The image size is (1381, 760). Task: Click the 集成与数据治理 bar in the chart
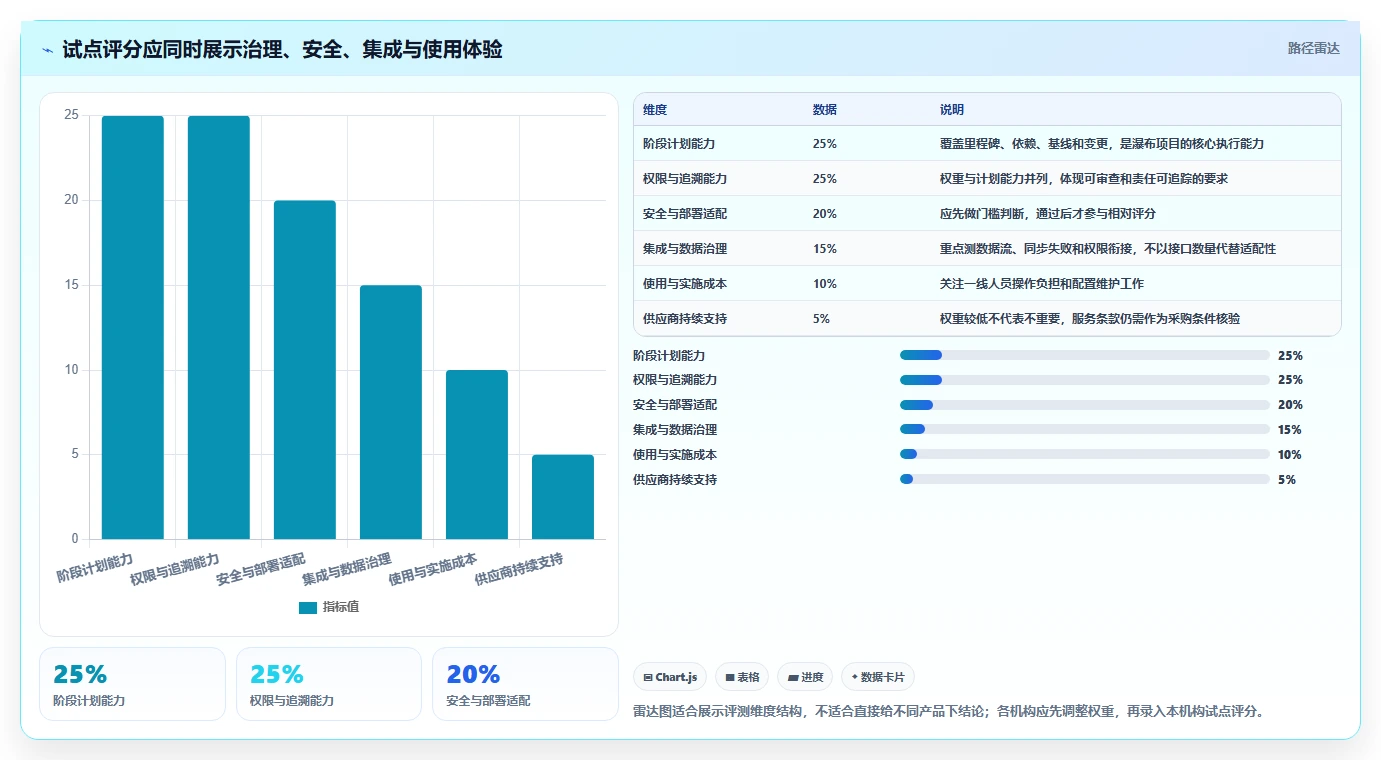(391, 412)
